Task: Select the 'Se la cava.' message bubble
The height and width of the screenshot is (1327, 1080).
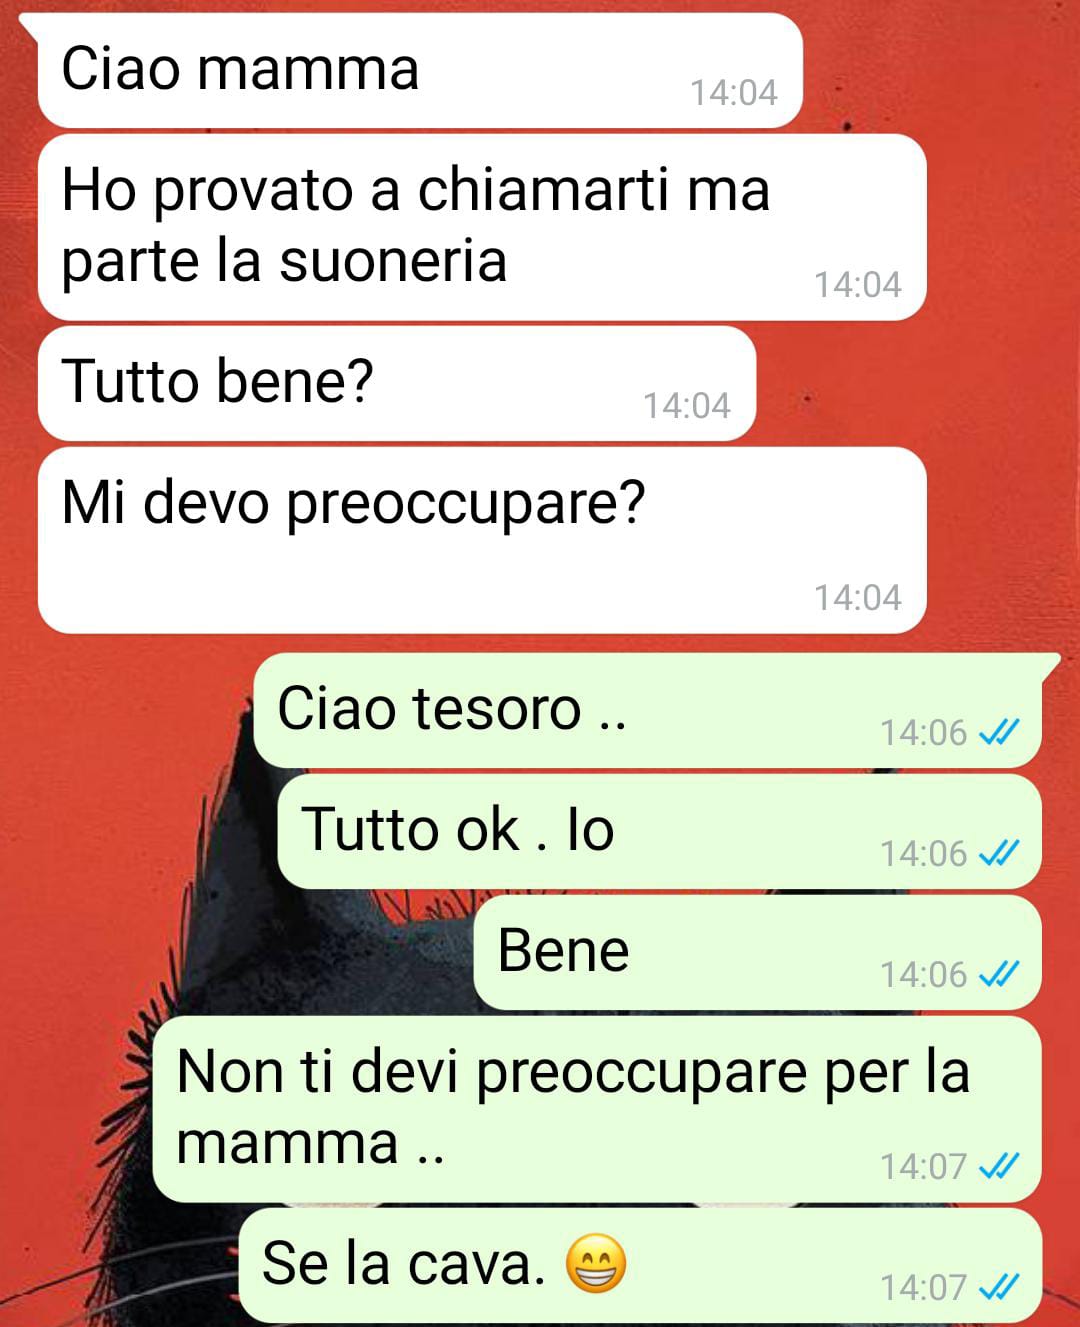Action: [x=640, y=1265]
